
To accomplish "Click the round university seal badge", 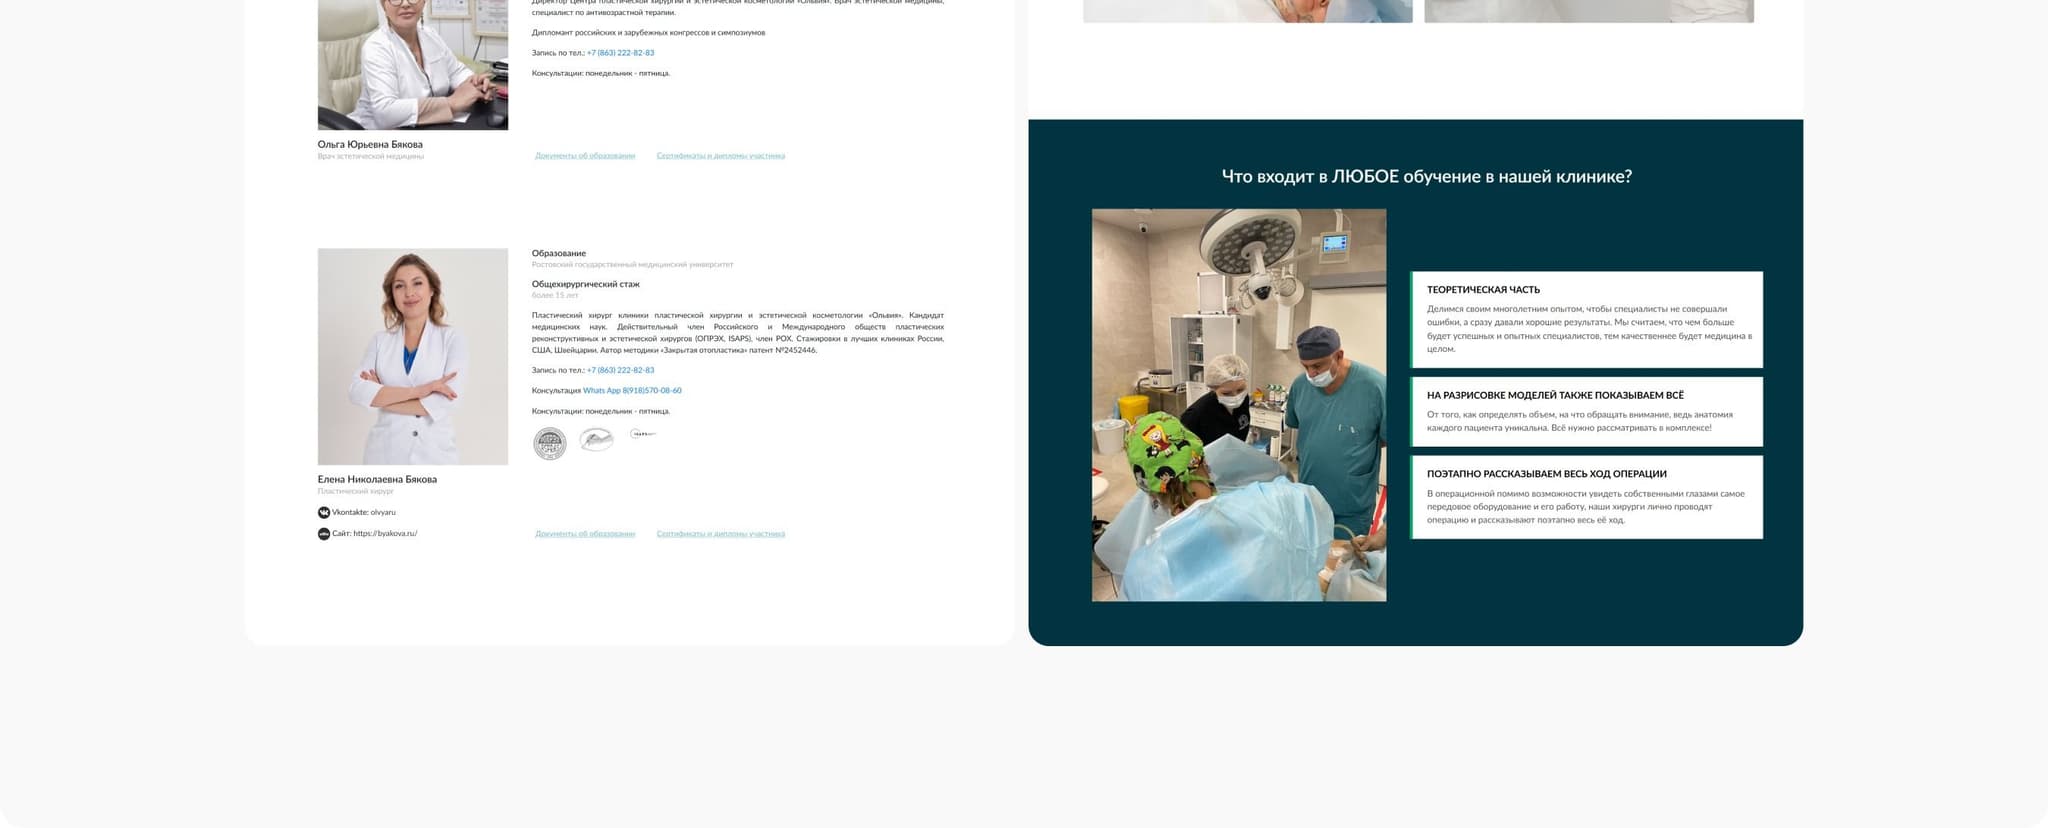I will point(549,443).
